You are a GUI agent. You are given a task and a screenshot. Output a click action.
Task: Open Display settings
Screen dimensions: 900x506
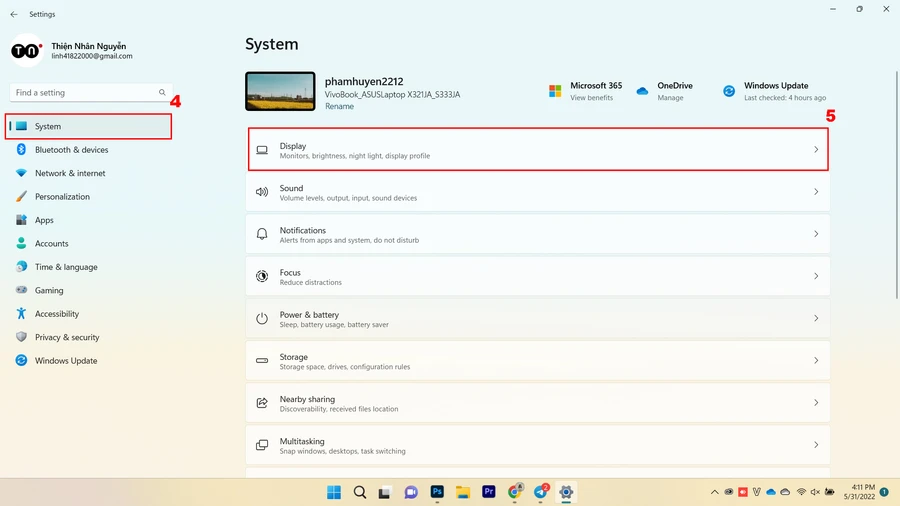(x=538, y=149)
